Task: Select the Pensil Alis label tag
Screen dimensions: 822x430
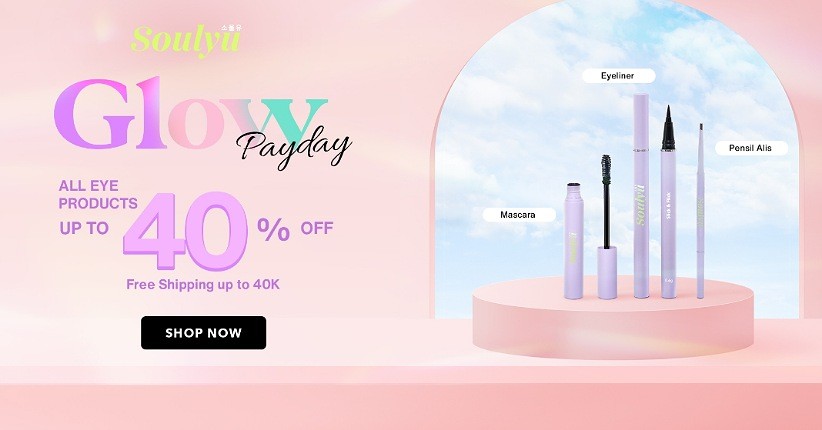Action: pyautogui.click(x=751, y=148)
